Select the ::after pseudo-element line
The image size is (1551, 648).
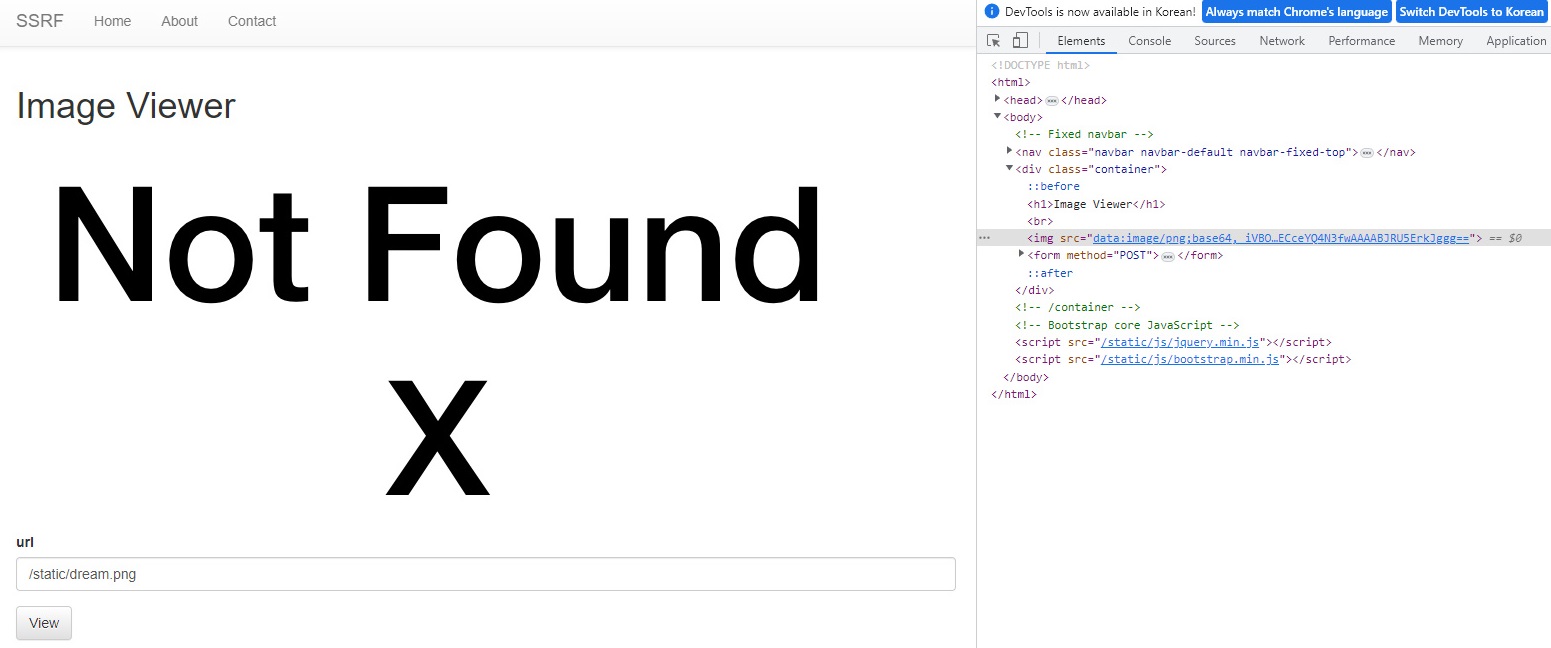pyautogui.click(x=1050, y=273)
